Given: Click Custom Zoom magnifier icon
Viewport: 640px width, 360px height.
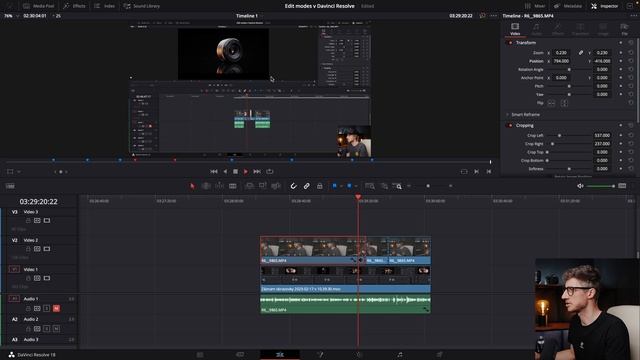Looking at the screenshot, I should pyautogui.click(x=397, y=186).
